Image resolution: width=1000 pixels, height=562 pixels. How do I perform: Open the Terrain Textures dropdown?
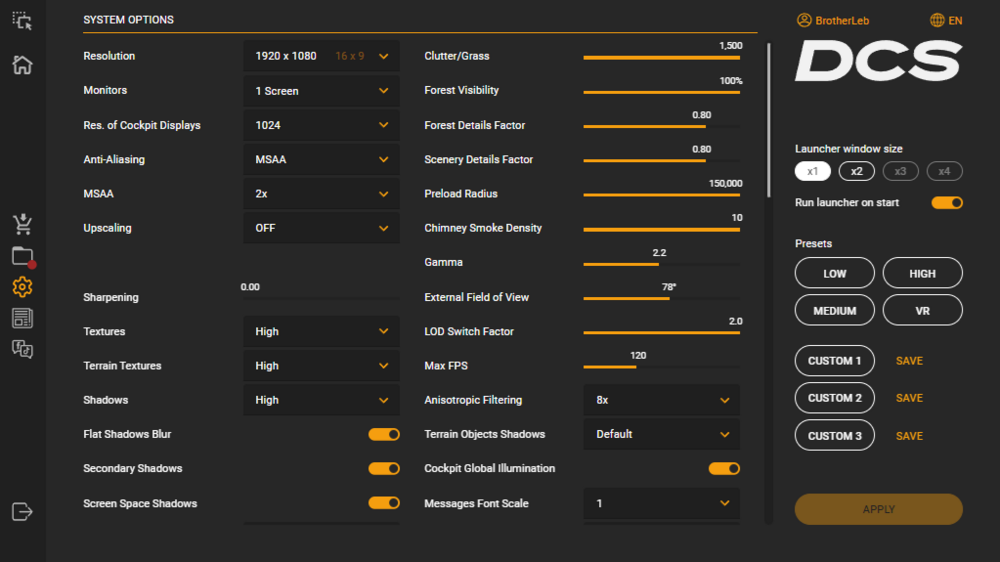coord(321,366)
